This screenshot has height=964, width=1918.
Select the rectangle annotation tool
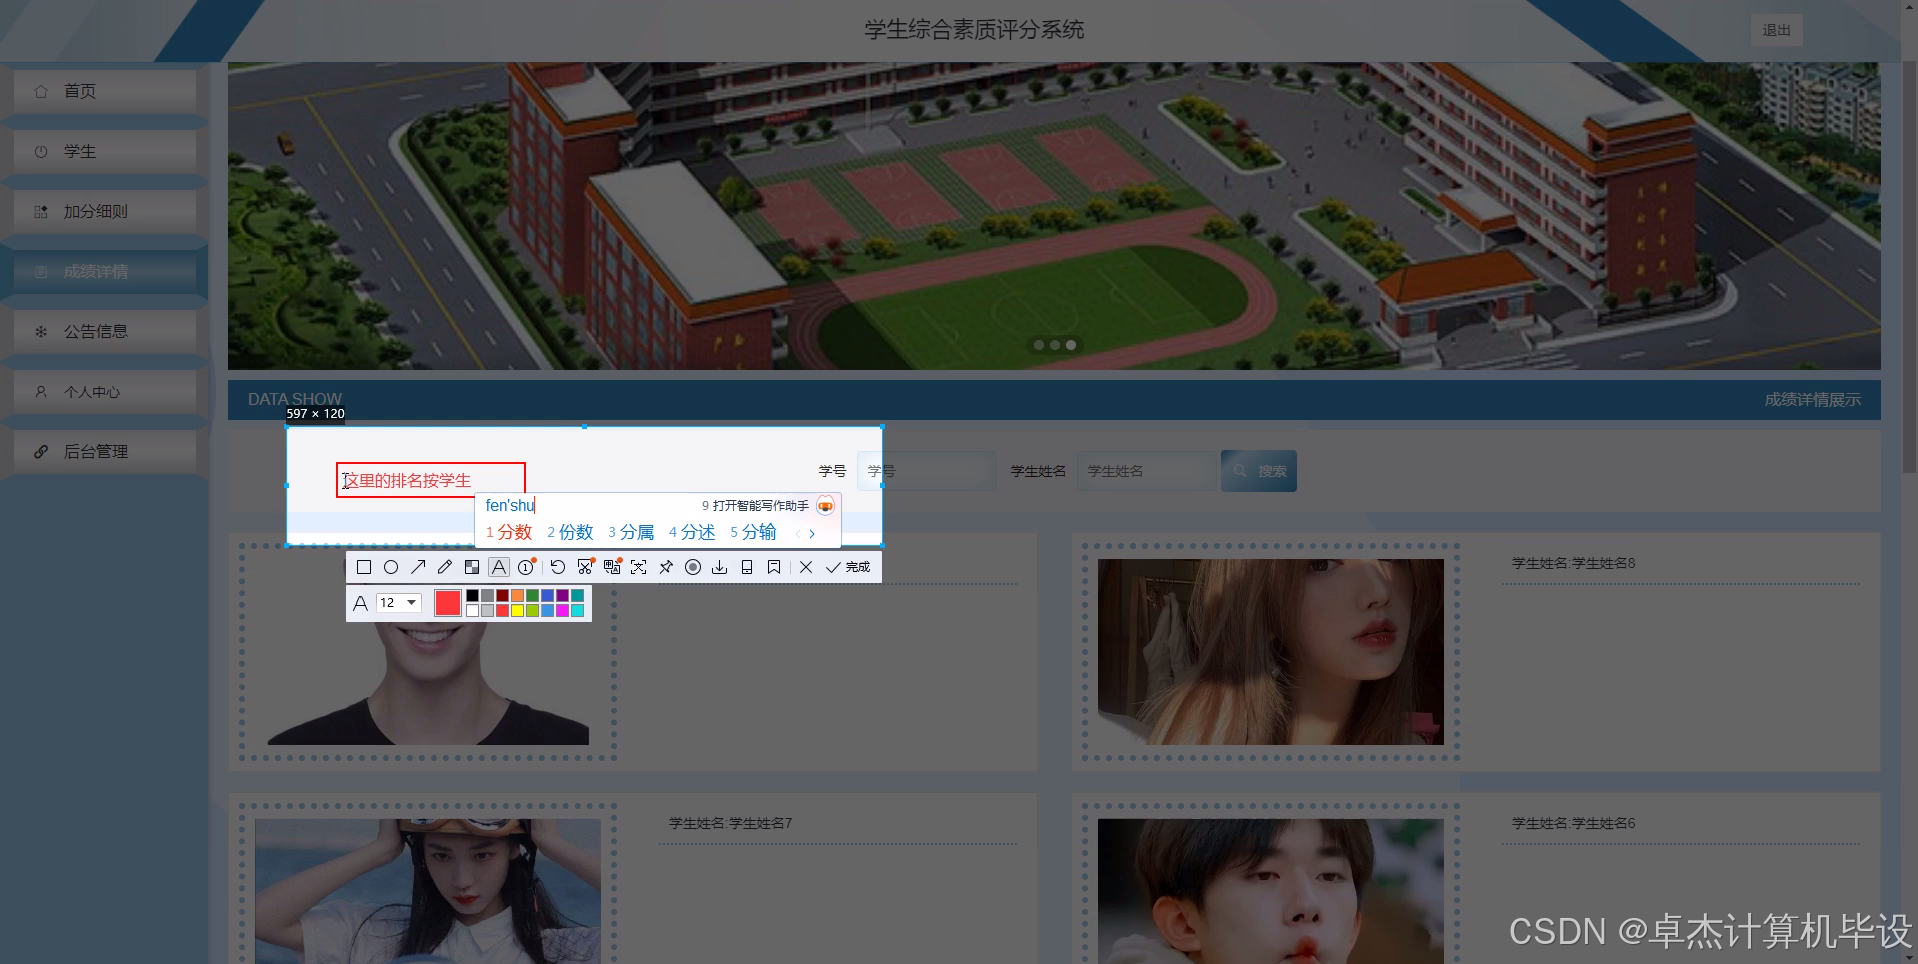coord(364,567)
